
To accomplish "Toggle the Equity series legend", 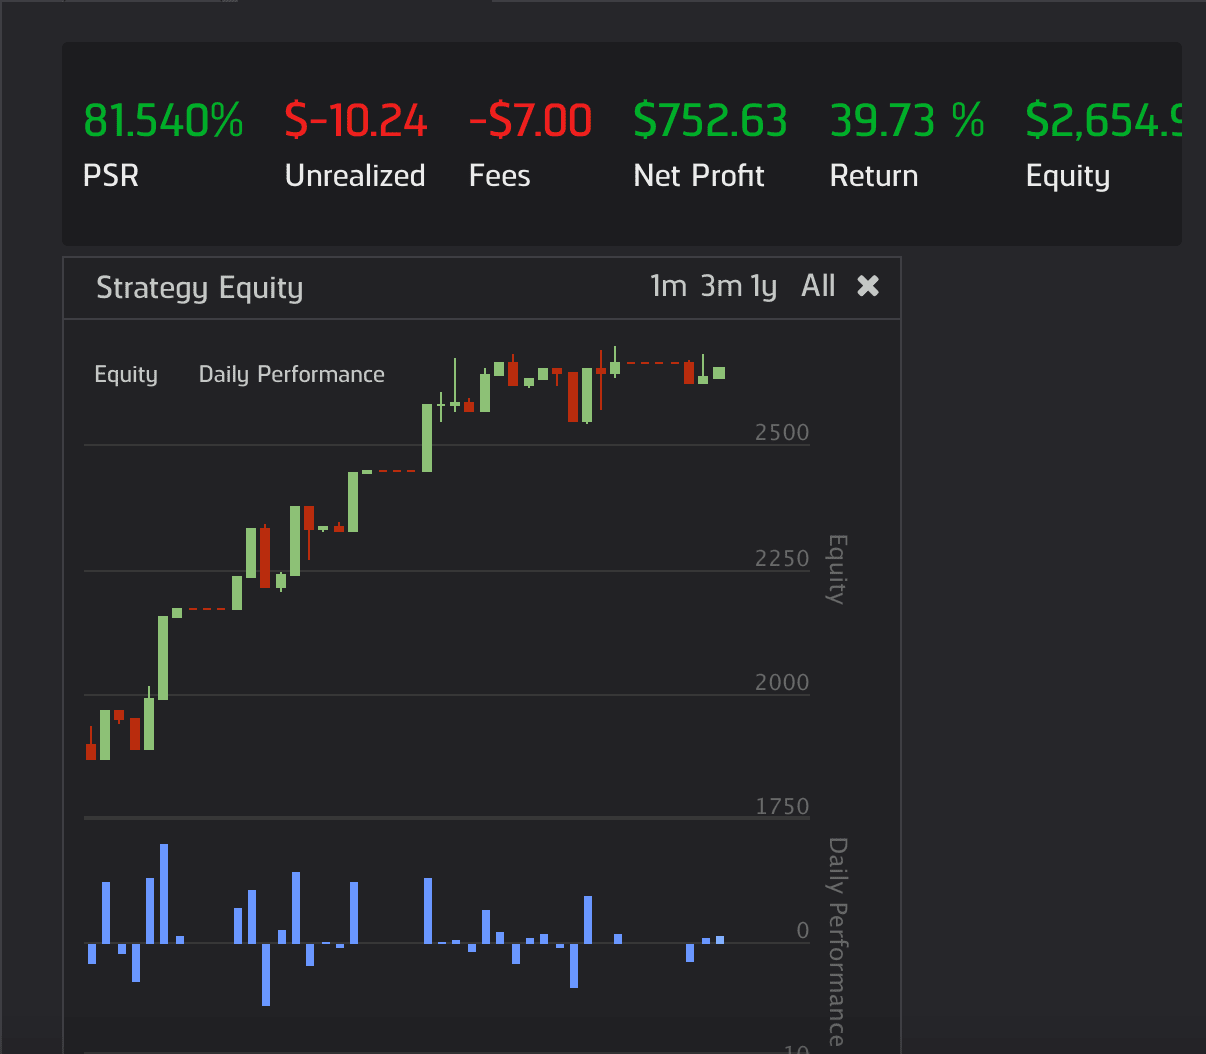I will [126, 374].
